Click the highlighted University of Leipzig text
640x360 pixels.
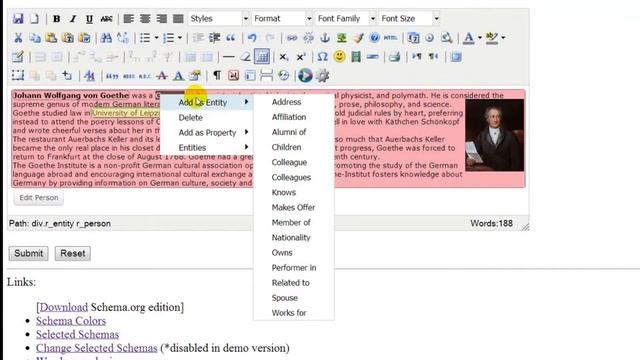[125, 113]
